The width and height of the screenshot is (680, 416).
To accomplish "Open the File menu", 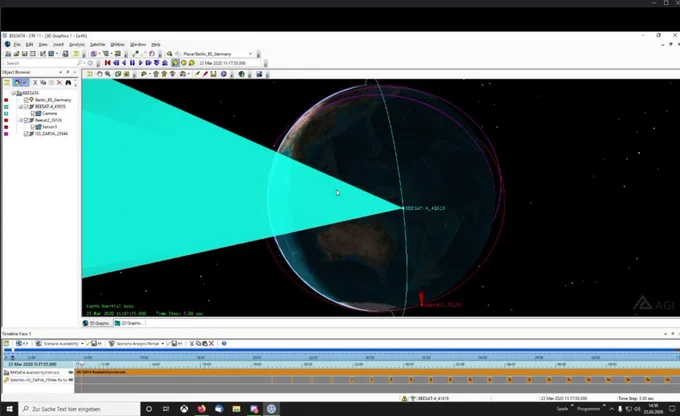I will click(17, 44).
